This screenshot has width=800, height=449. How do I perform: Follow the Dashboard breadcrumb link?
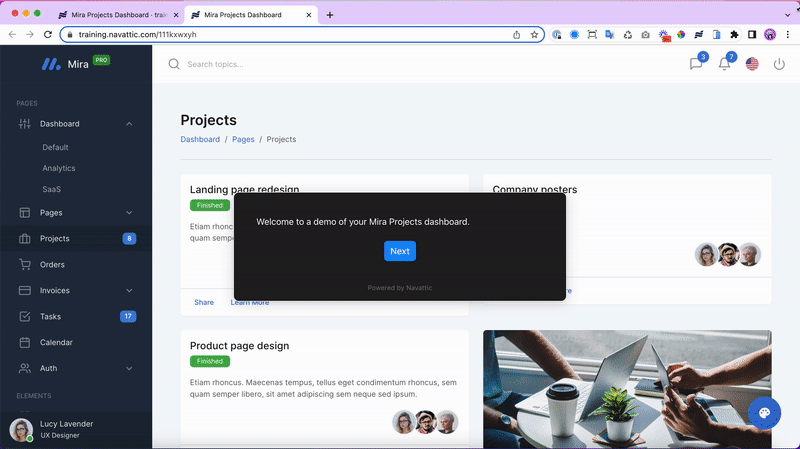click(200, 139)
